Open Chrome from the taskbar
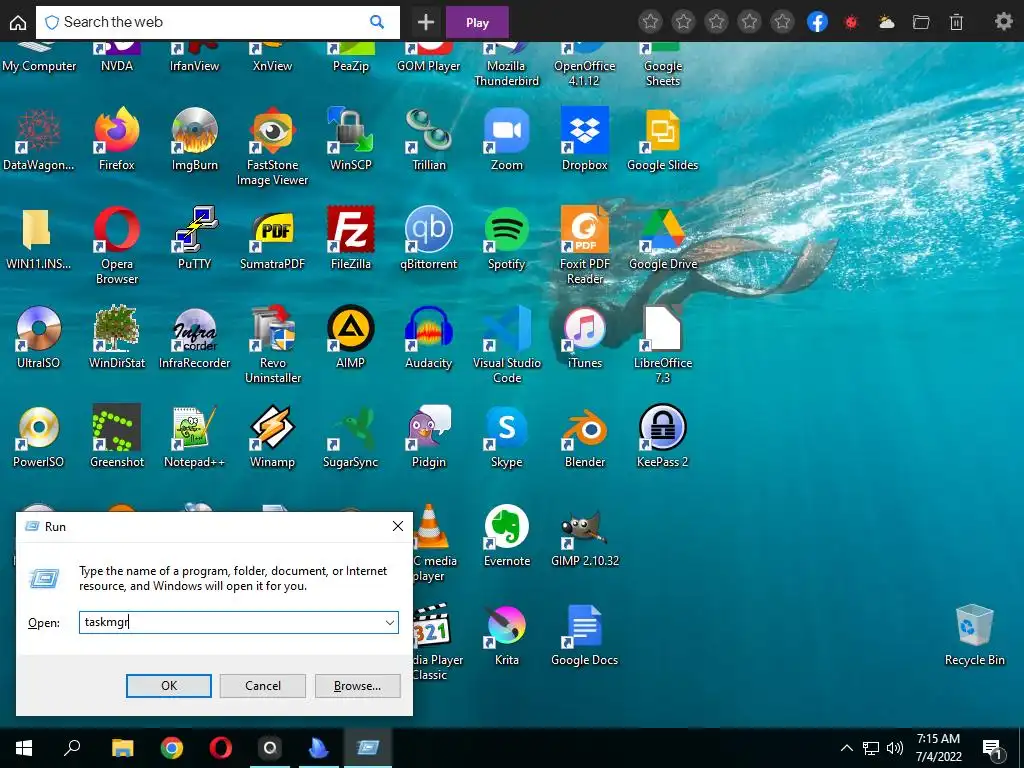Screen dimensions: 1024x768 pos(171,748)
